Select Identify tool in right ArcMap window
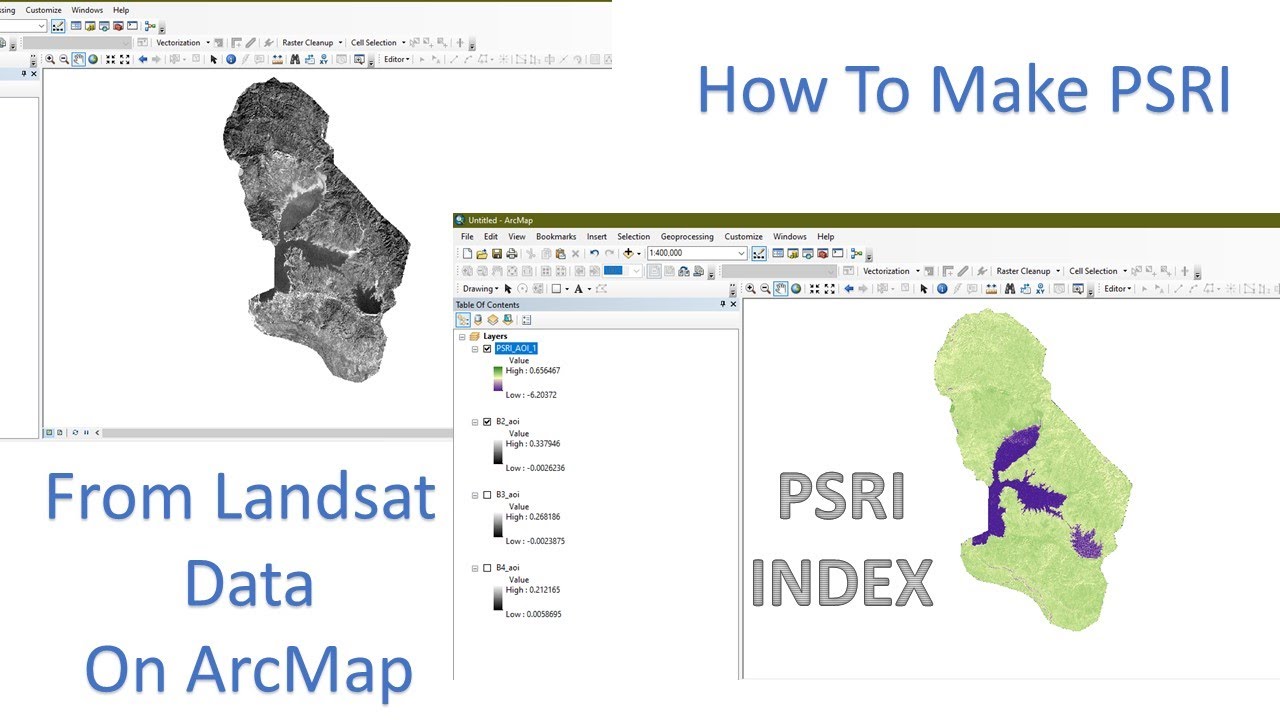Image resolution: width=1280 pixels, height=720 pixels. [x=942, y=288]
